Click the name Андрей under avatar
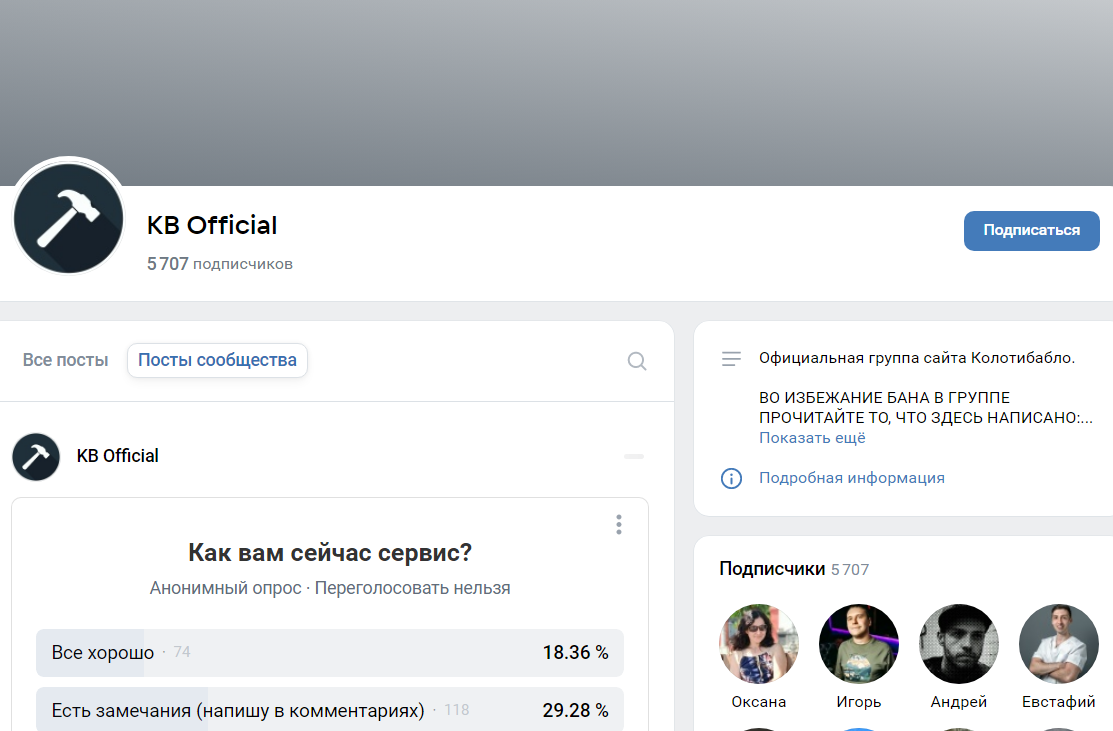Image resolution: width=1113 pixels, height=731 pixels. tap(959, 702)
